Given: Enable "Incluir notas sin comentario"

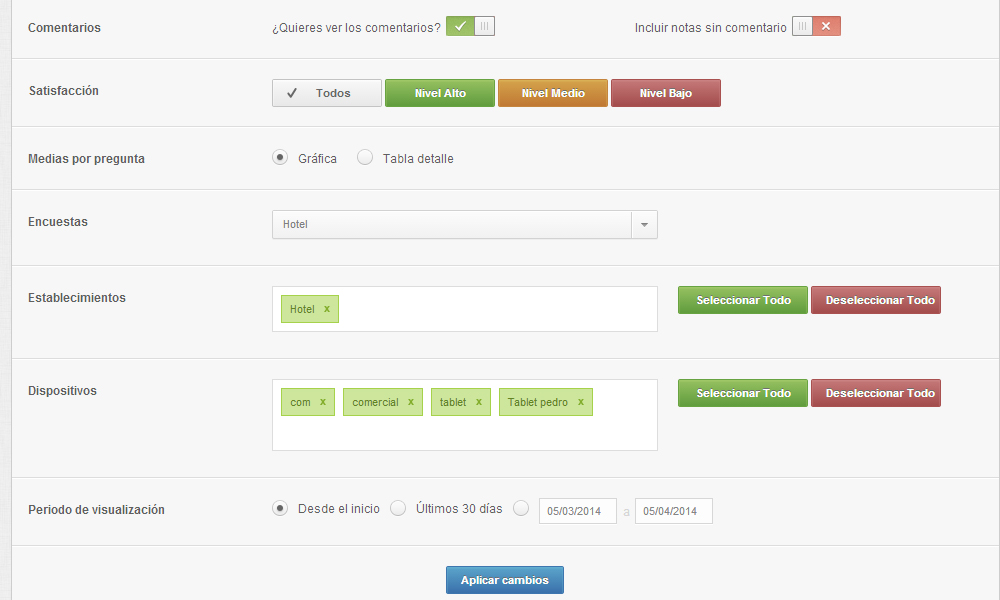Looking at the screenshot, I should 802,26.
